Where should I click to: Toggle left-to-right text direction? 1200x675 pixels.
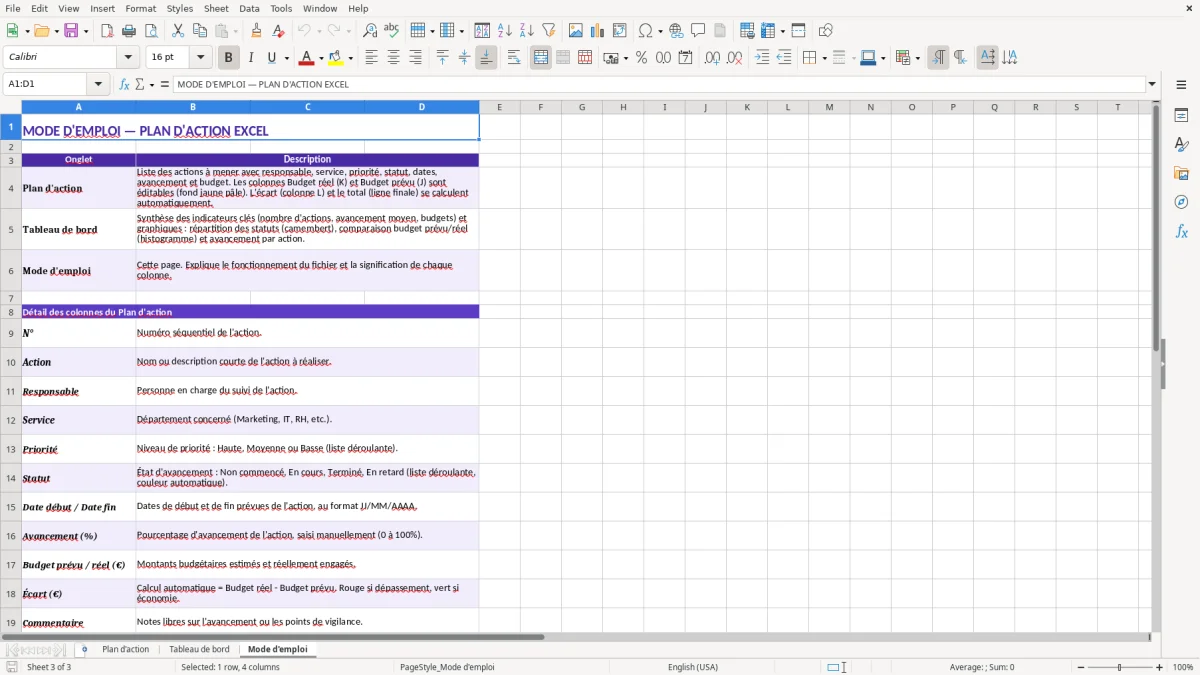point(938,58)
